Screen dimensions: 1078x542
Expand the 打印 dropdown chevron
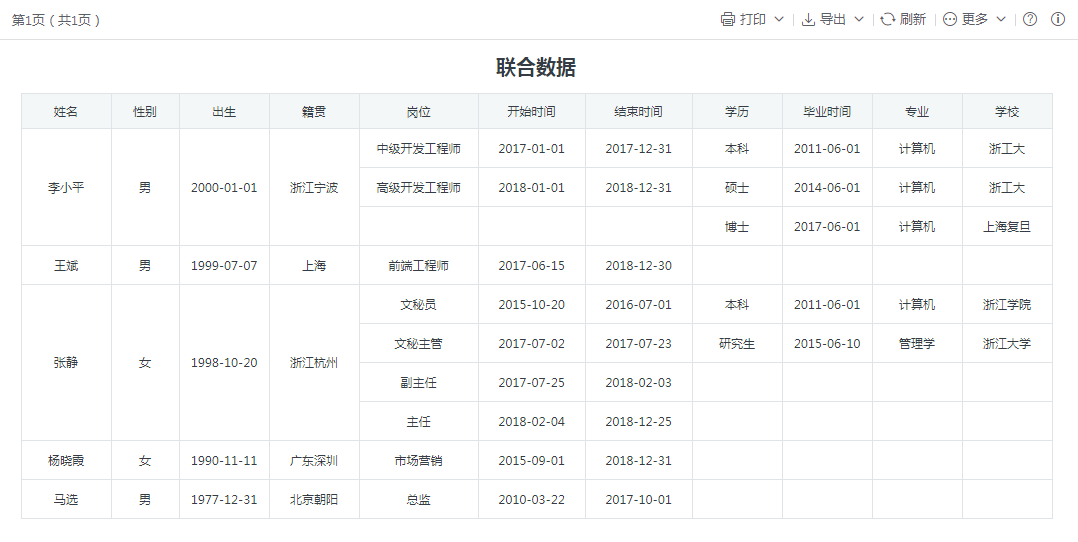779,20
